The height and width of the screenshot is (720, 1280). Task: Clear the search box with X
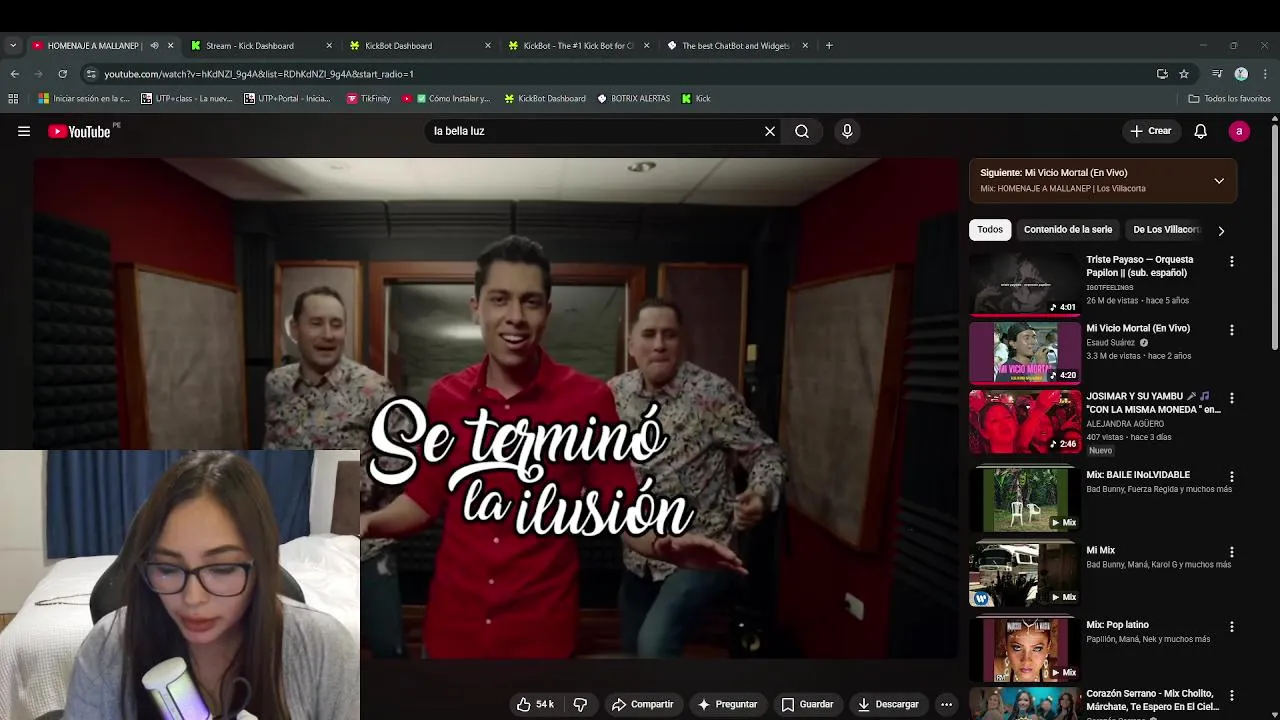[770, 131]
